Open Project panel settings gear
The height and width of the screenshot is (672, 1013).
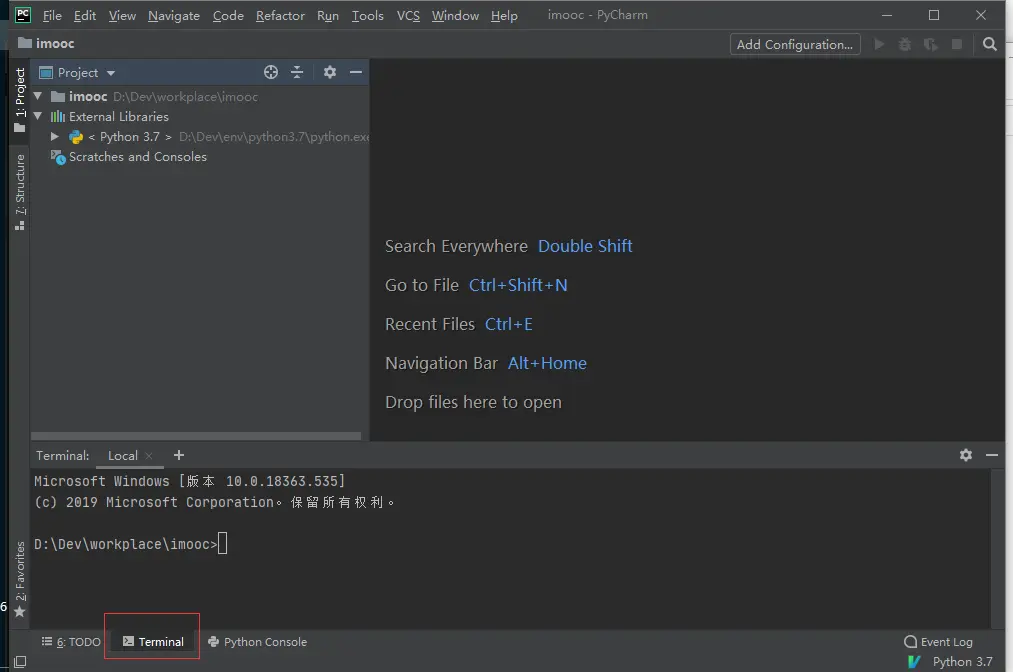(329, 72)
